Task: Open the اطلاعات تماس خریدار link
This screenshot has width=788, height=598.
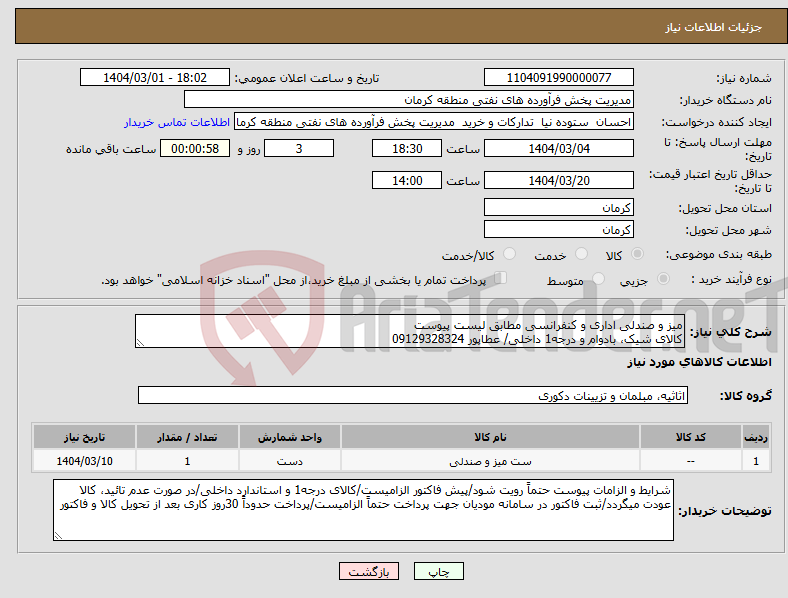Action: 177,122
